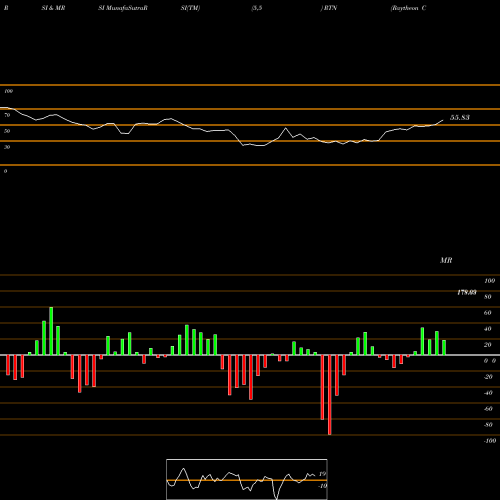The image size is (500, 500).
Task: Click the 'SI MunafaSutraR' header text
Action: (x=123, y=8)
